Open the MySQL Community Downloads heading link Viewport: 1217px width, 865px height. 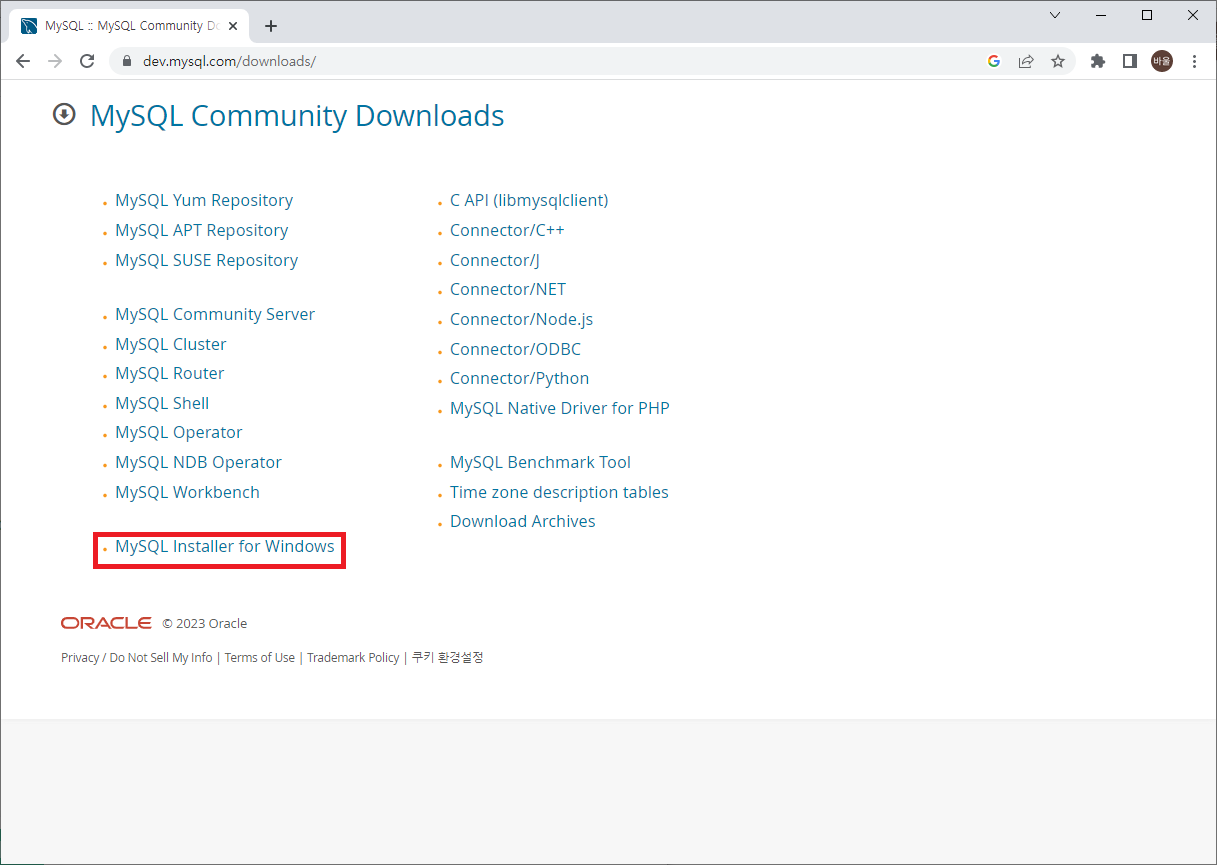point(297,116)
